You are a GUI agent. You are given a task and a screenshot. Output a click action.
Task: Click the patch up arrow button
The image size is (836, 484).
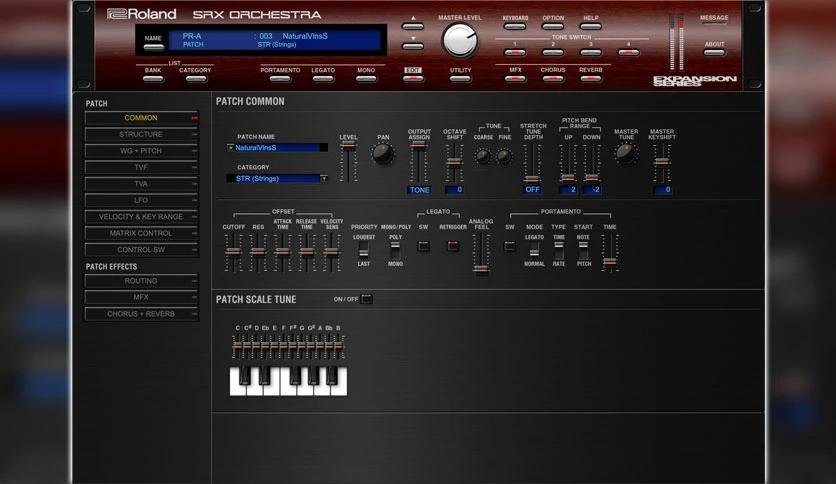point(413,26)
